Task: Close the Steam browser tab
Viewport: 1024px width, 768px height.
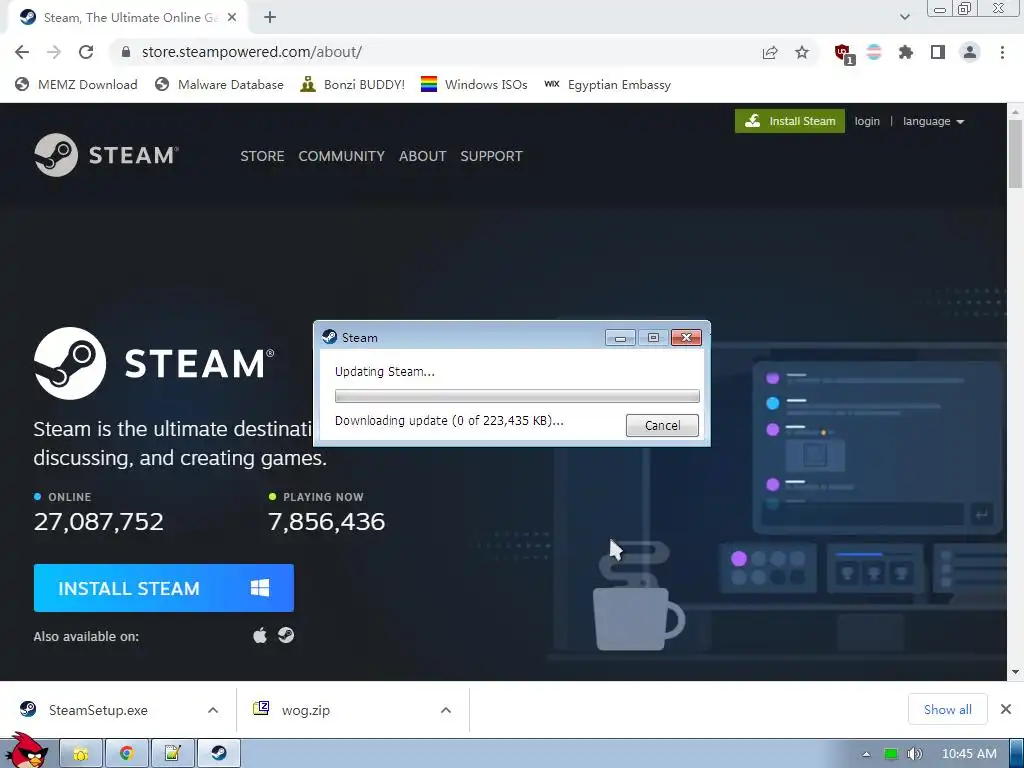Action: click(x=232, y=18)
